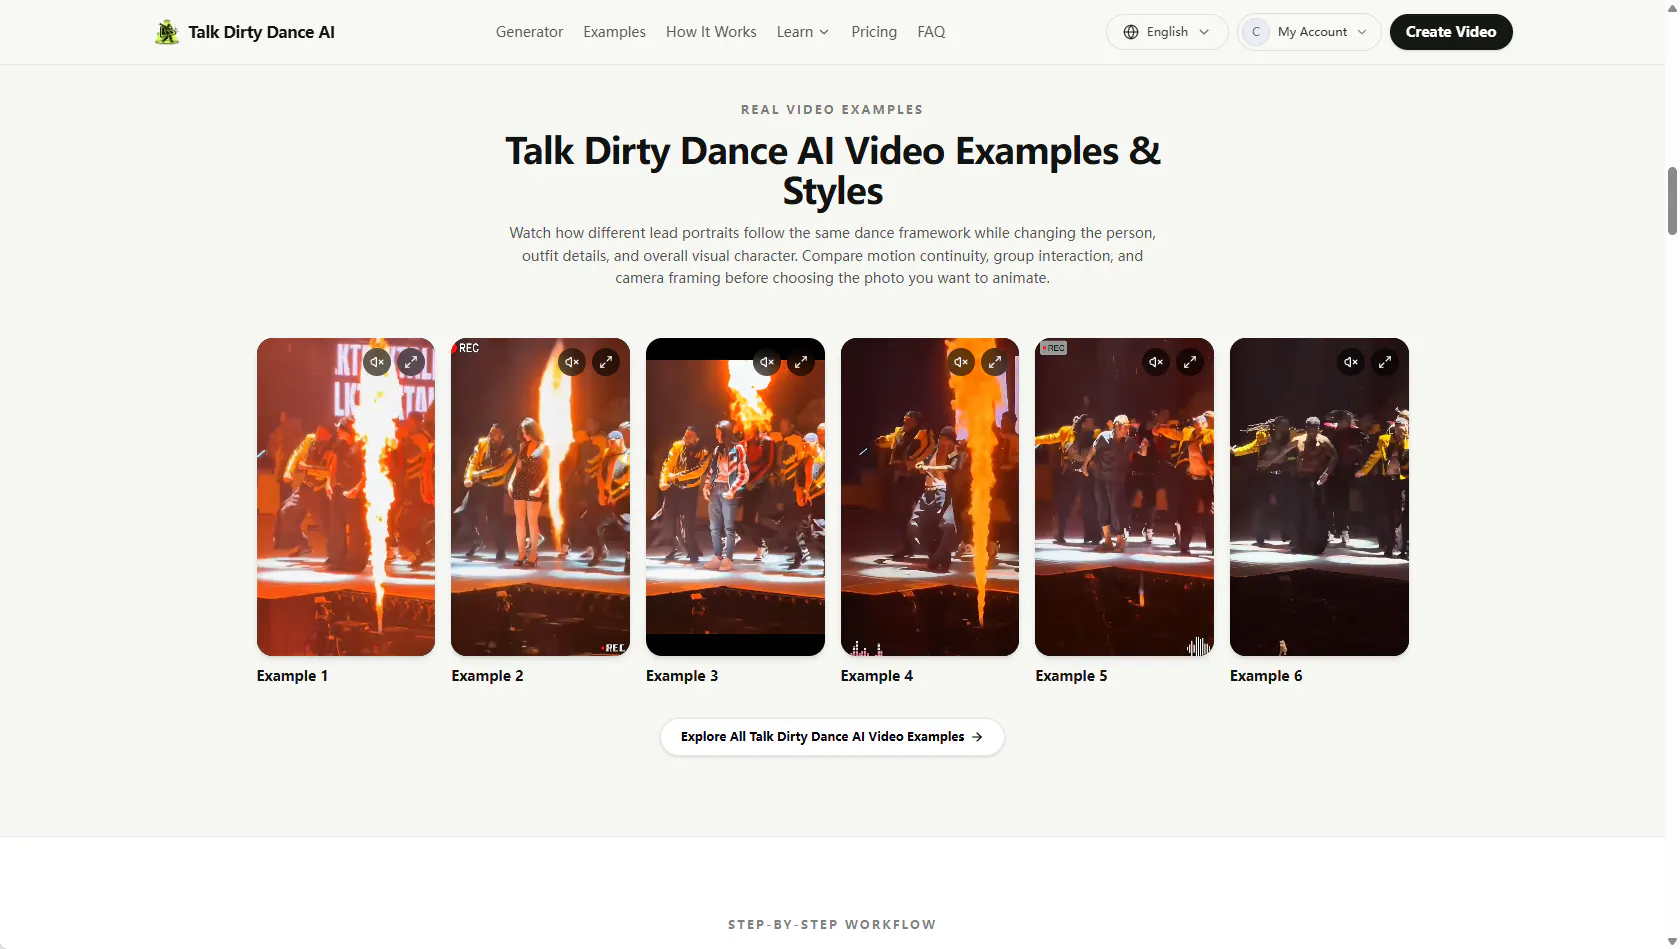Click the "Example 1" caption text

(292, 676)
